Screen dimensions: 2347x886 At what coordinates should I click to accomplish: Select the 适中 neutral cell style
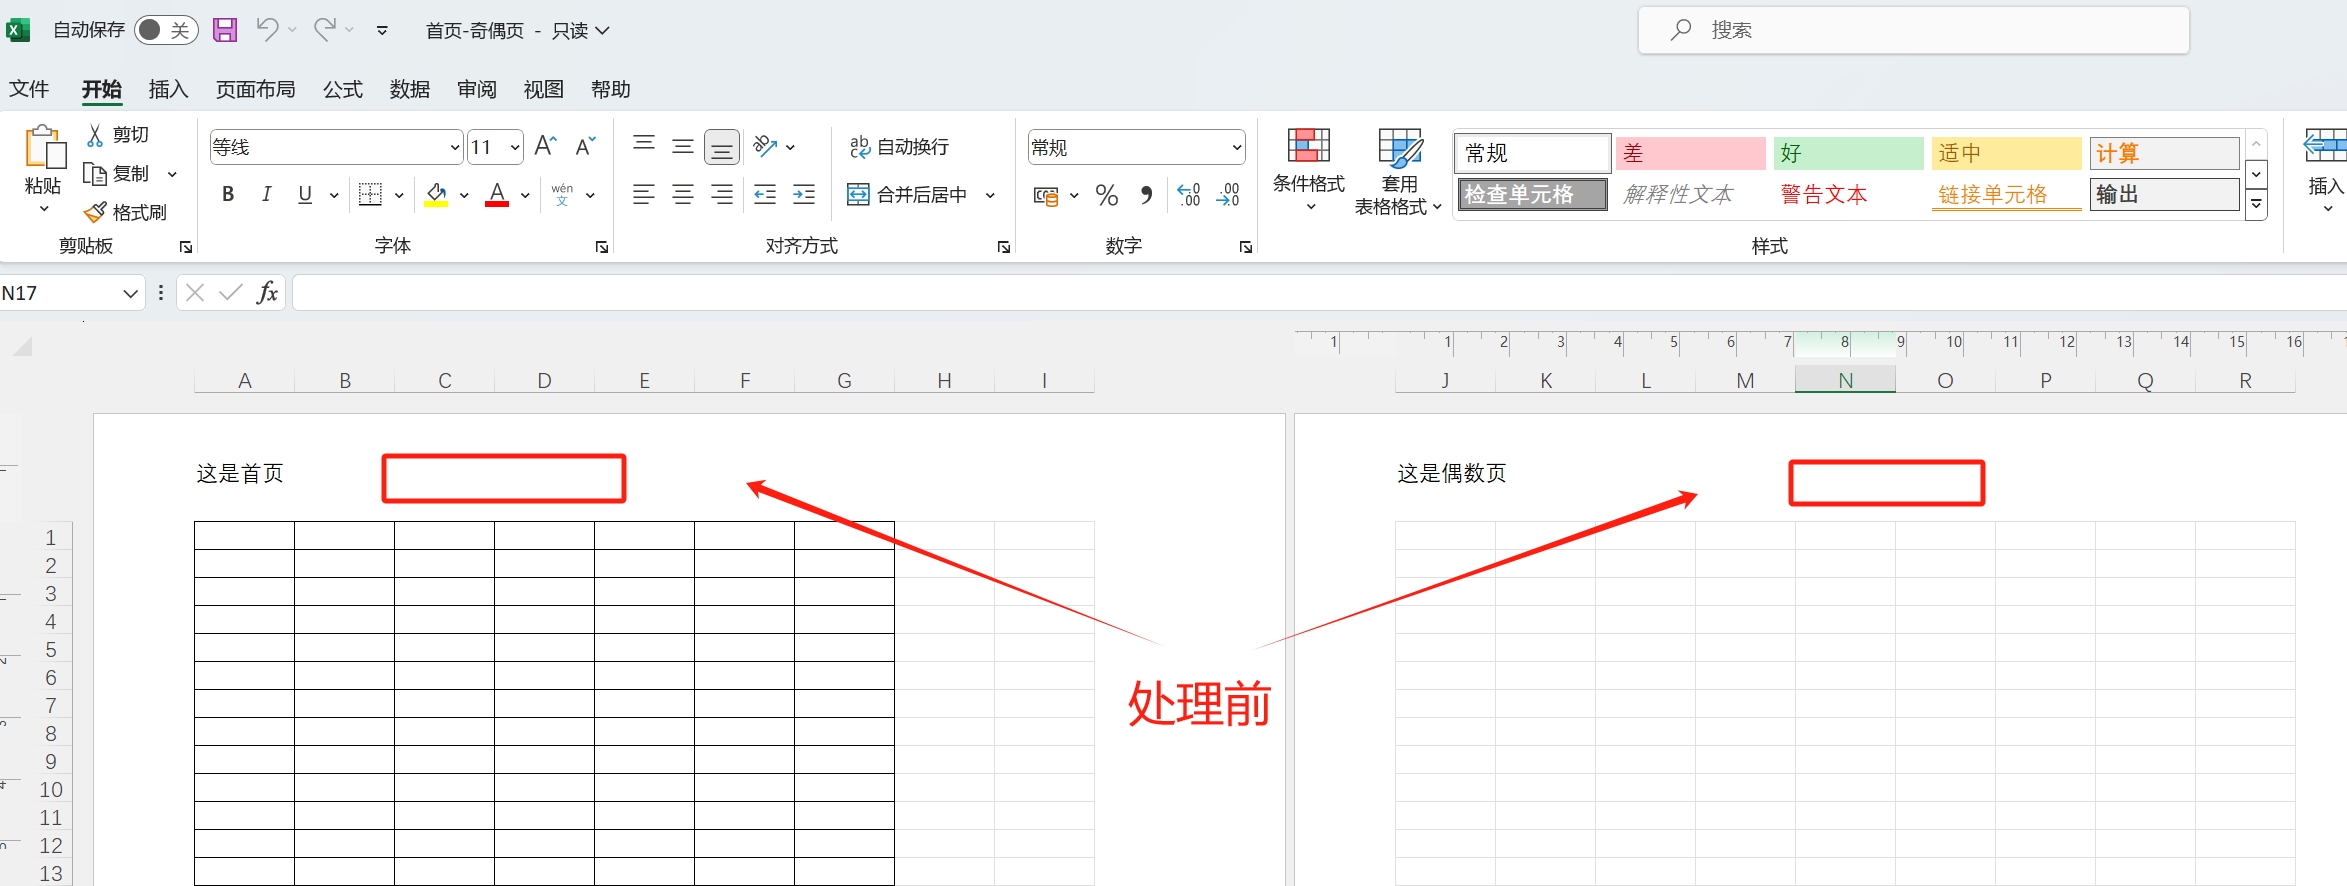[x=2006, y=153]
